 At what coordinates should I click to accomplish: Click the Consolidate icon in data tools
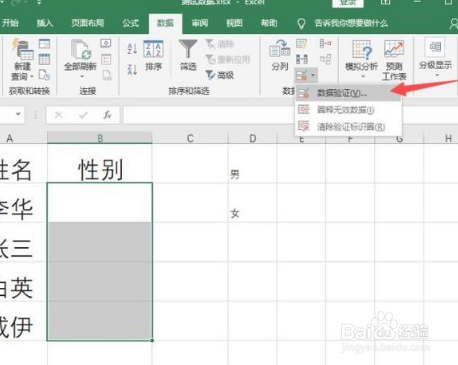[x=325, y=44]
